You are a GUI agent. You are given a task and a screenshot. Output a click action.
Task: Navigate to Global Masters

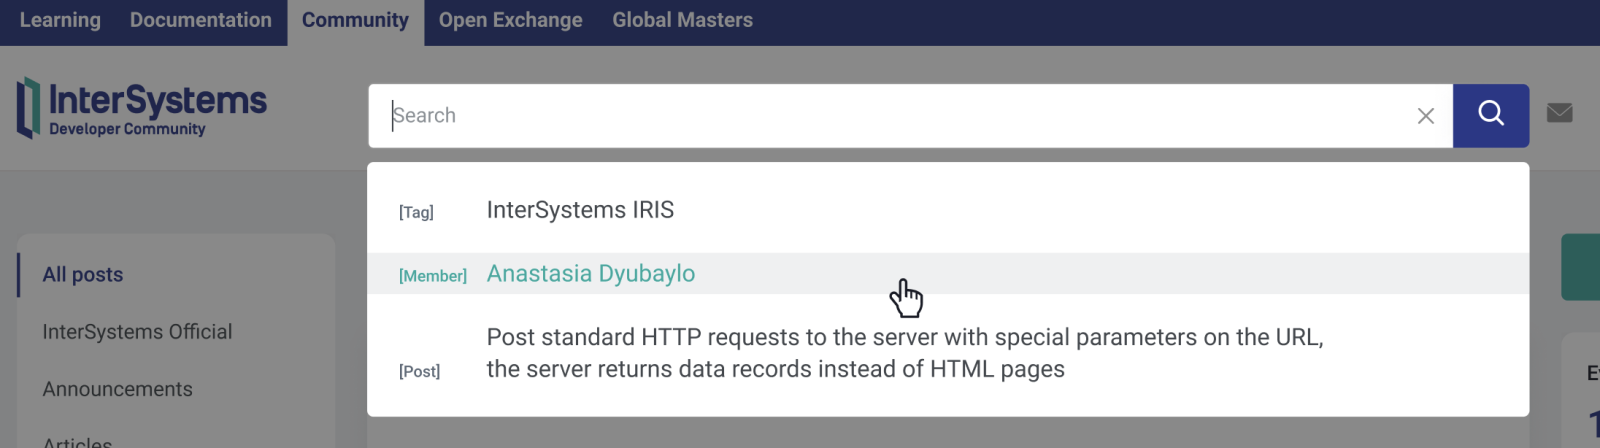point(682,20)
